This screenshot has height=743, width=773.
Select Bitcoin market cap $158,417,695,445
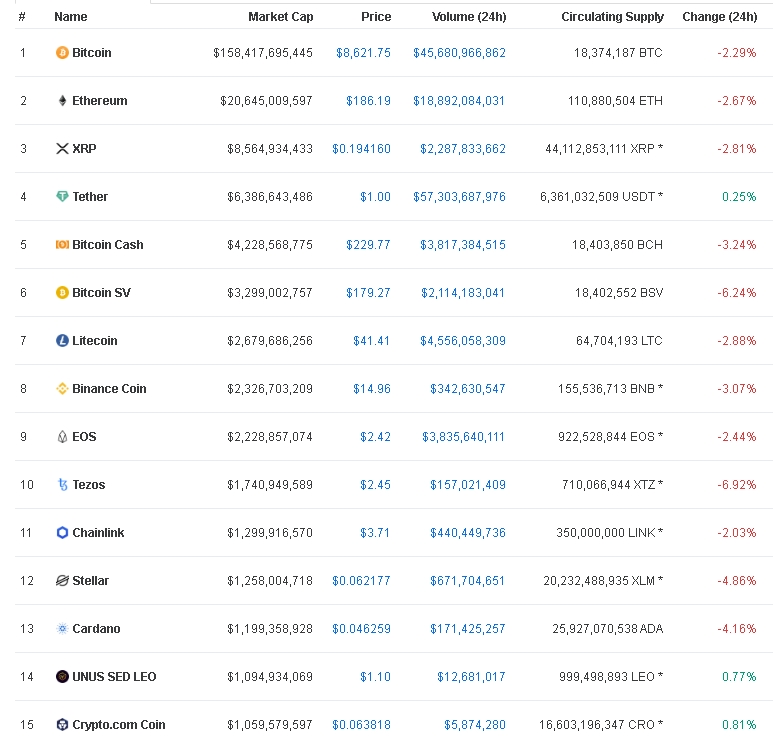[263, 52]
